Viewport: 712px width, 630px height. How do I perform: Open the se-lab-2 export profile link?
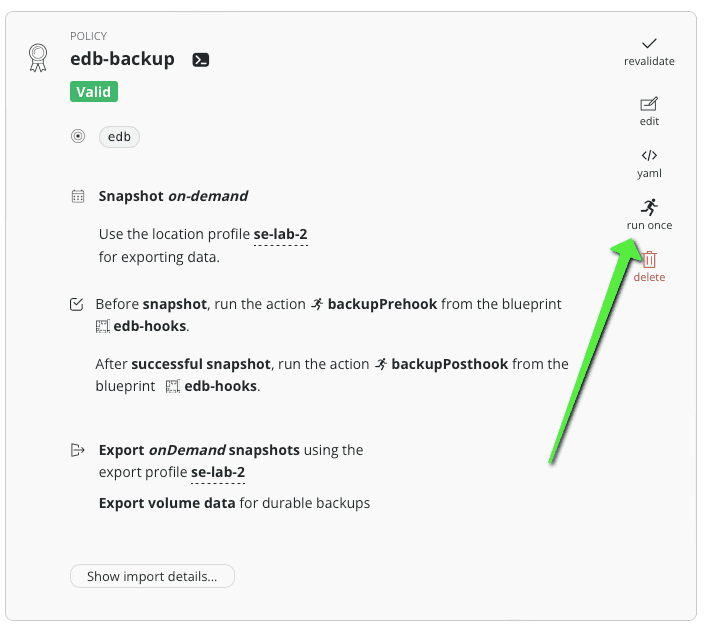218,472
